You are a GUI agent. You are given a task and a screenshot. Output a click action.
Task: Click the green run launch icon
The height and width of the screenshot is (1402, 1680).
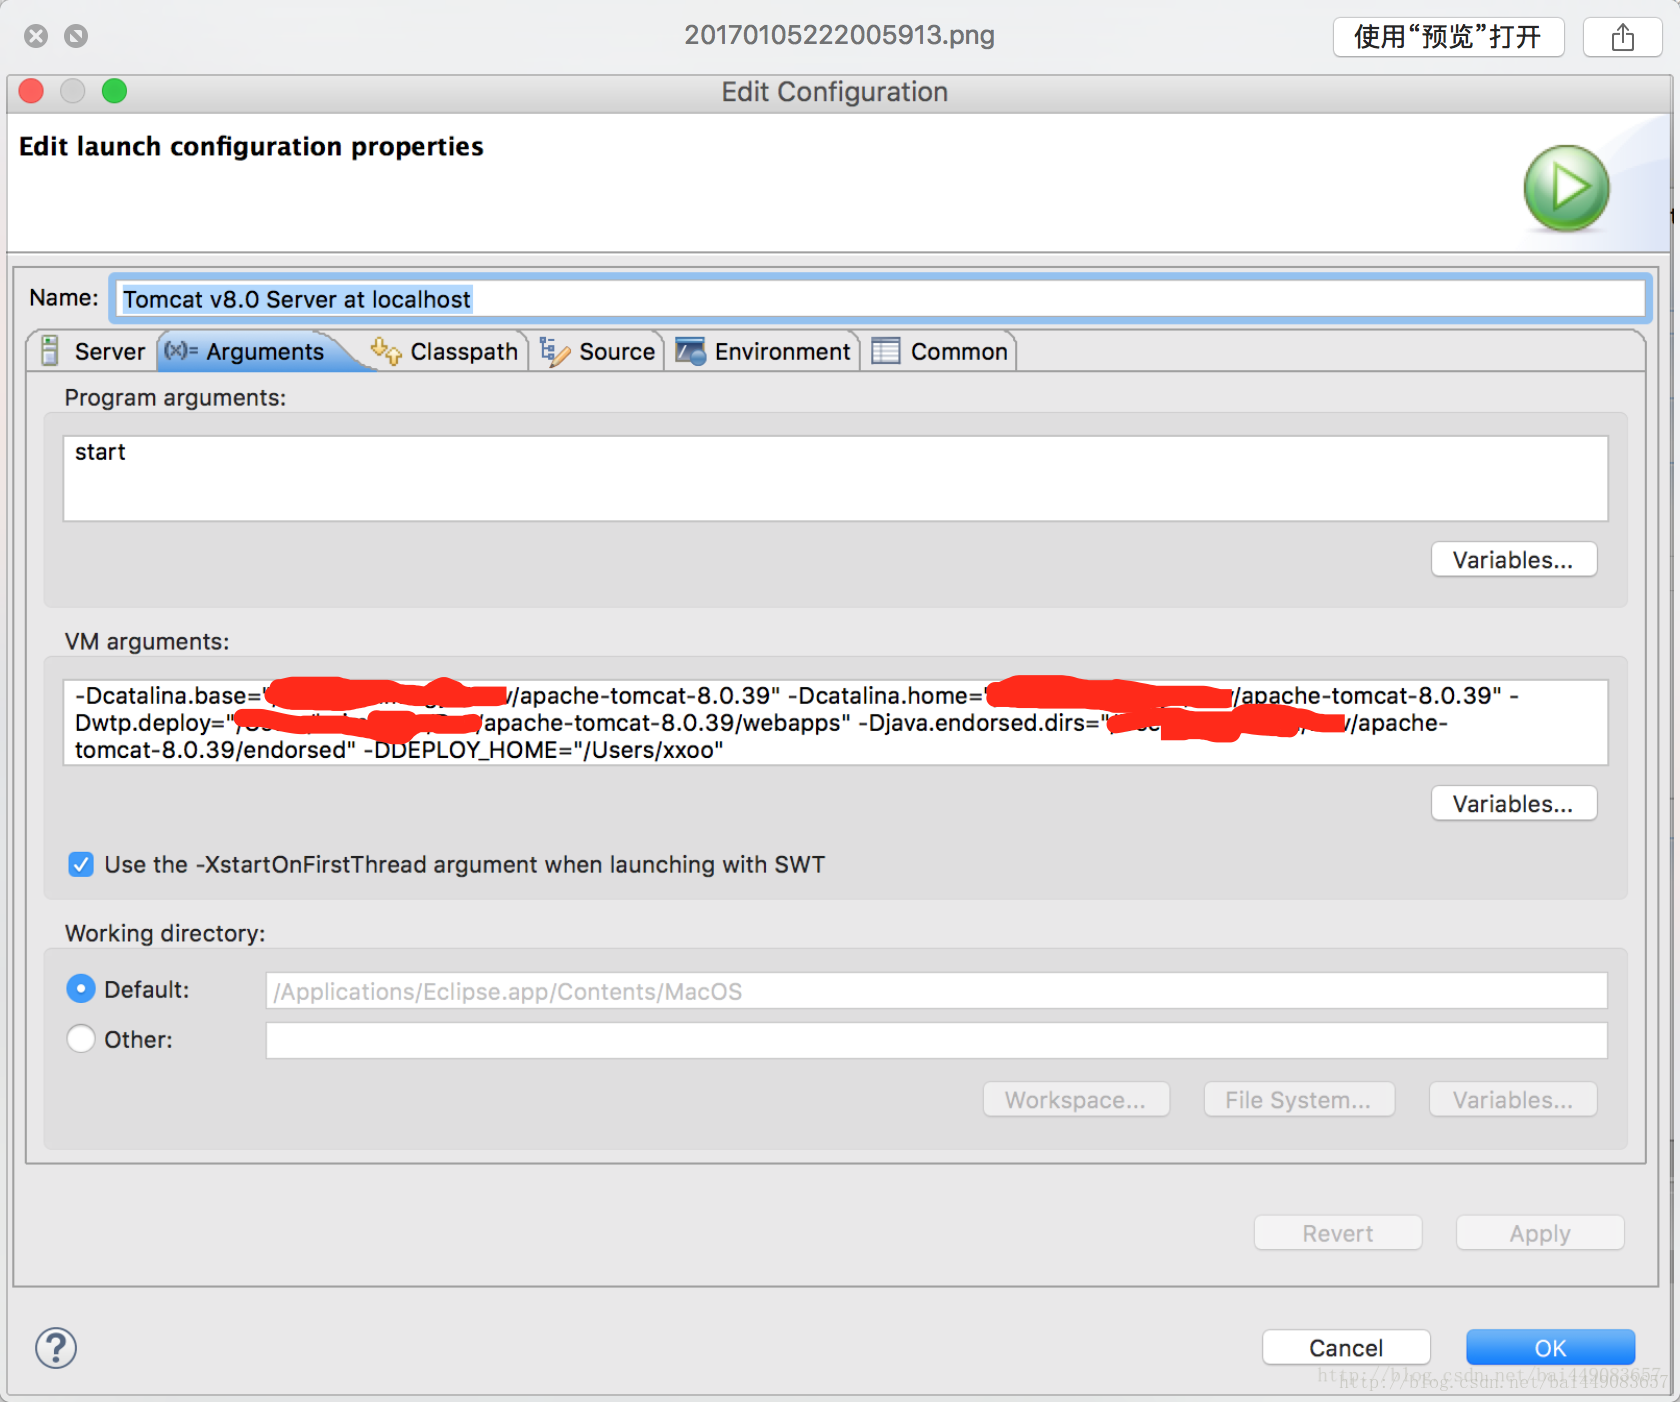click(1566, 188)
